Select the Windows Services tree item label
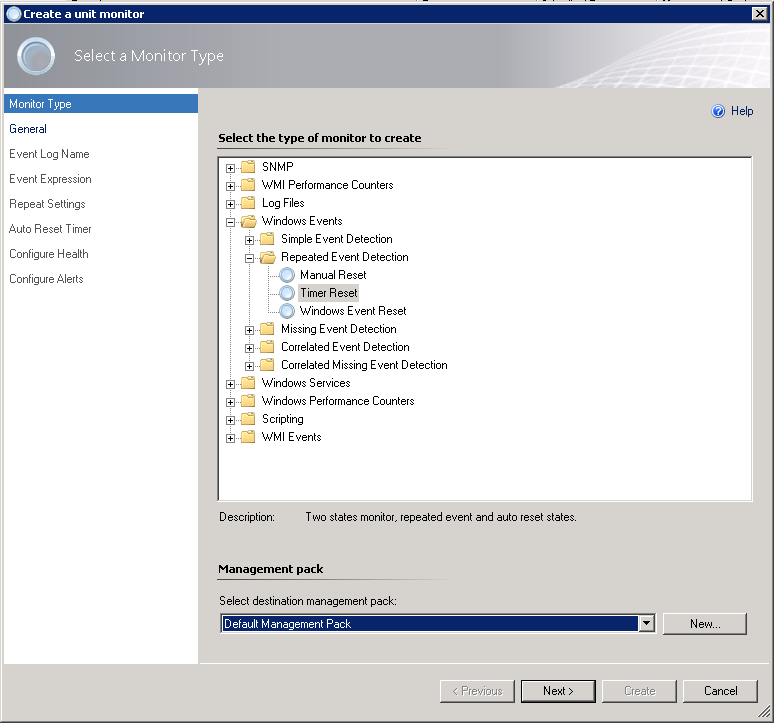 [306, 383]
